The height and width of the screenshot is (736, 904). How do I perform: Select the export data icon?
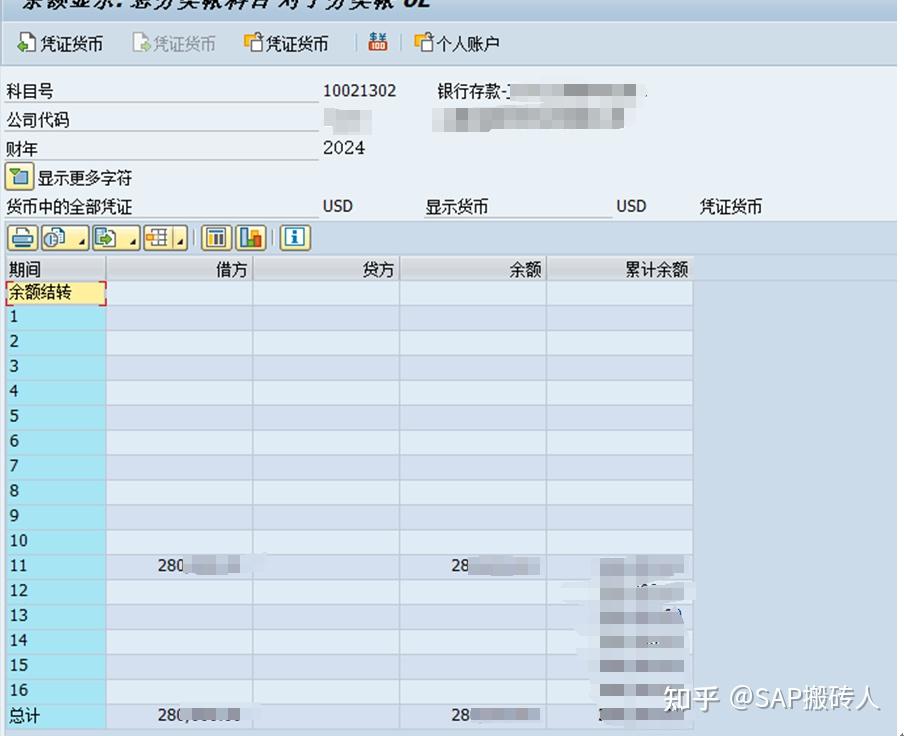[x=103, y=238]
